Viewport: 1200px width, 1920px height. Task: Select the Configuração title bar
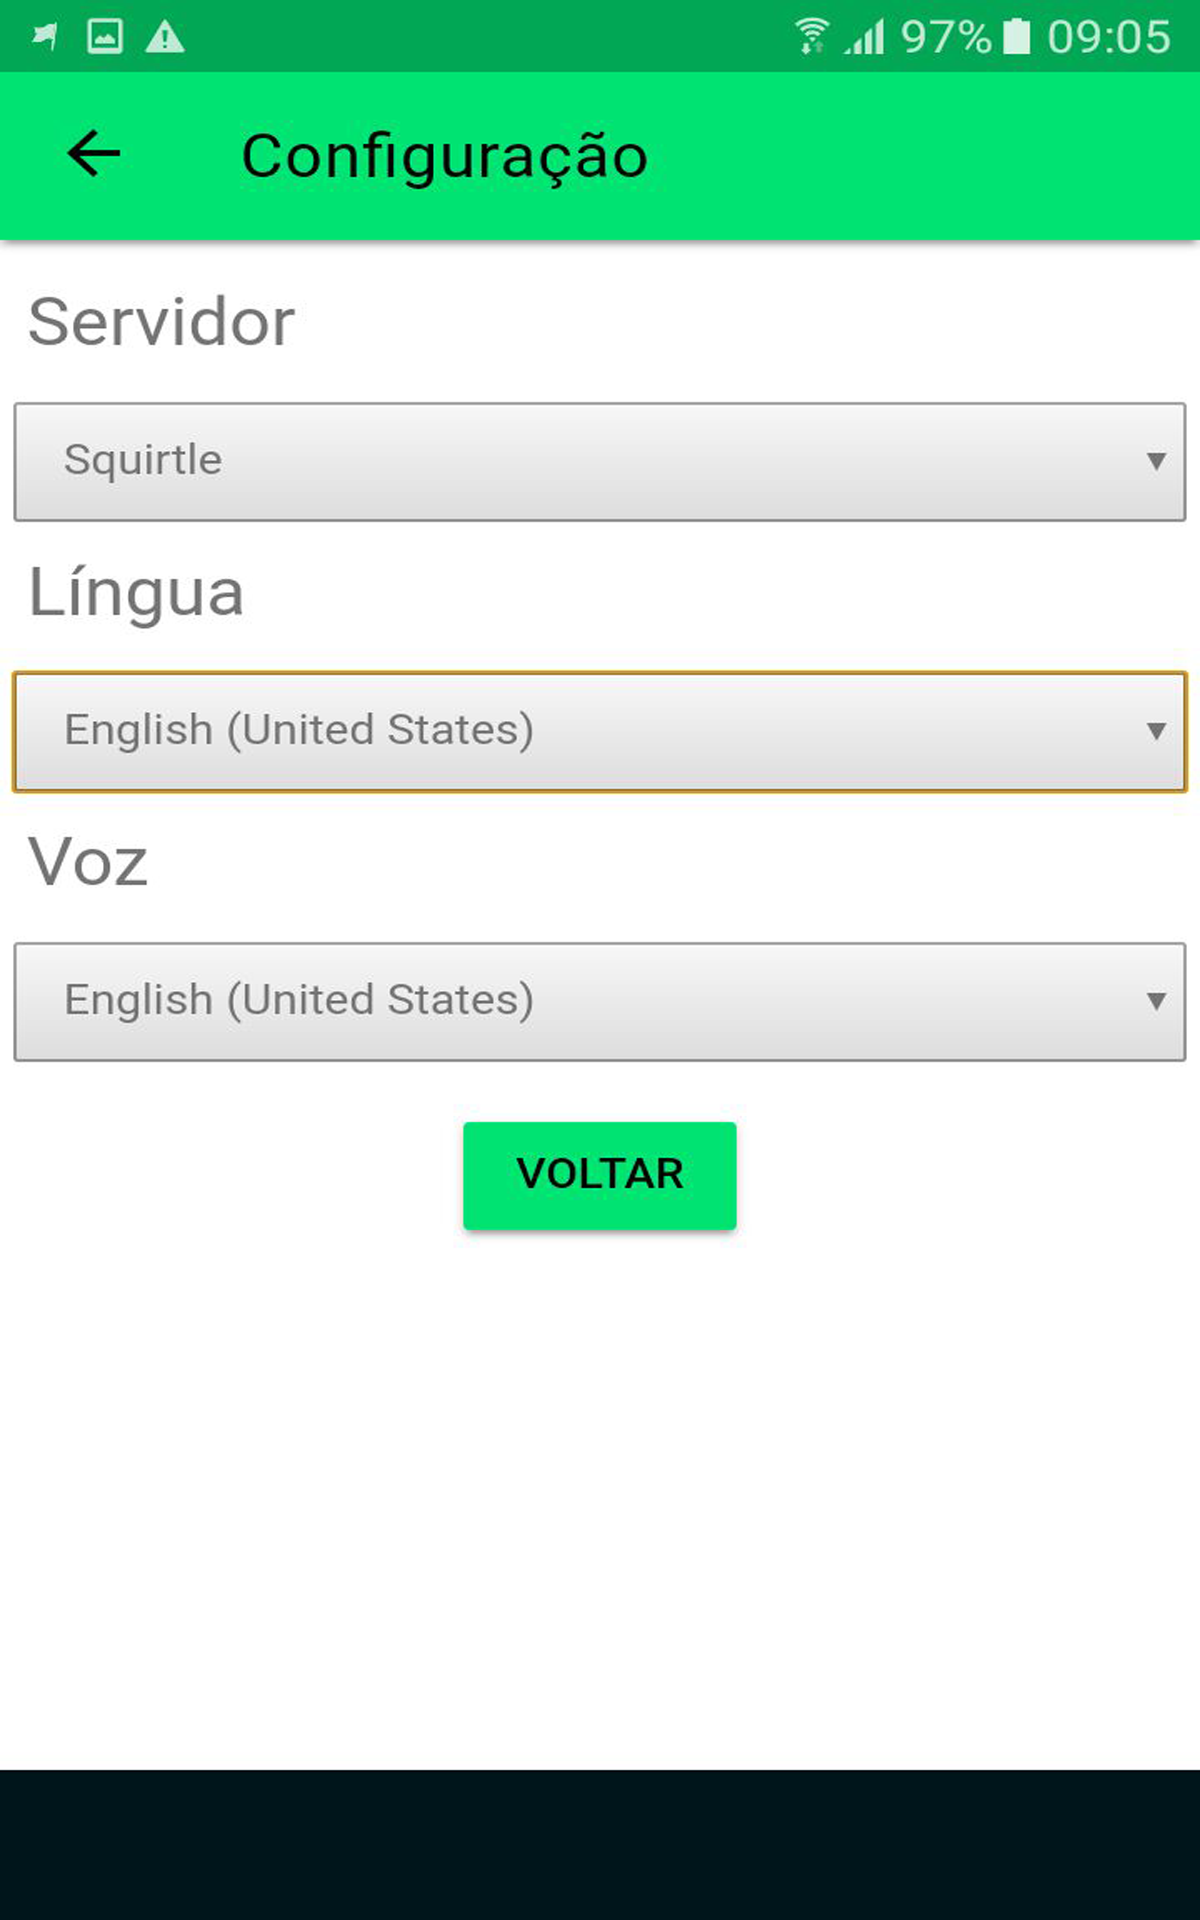[x=445, y=153]
